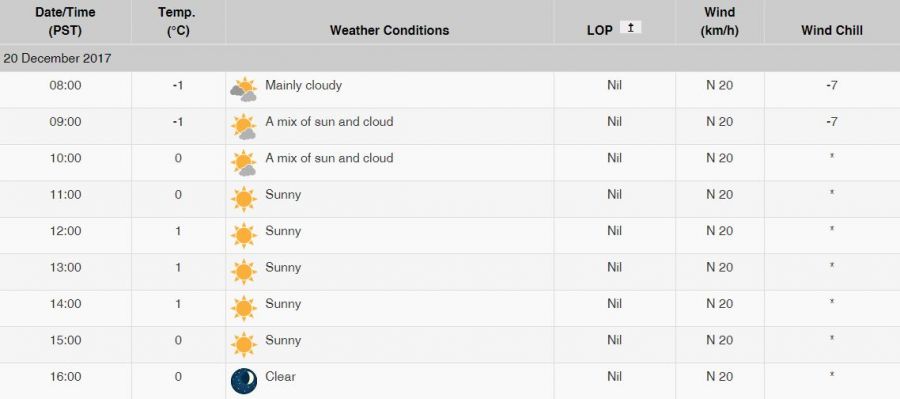The width and height of the screenshot is (900, 399).
Task: Click the N 20 wind value at 16:00
Action: (719, 377)
